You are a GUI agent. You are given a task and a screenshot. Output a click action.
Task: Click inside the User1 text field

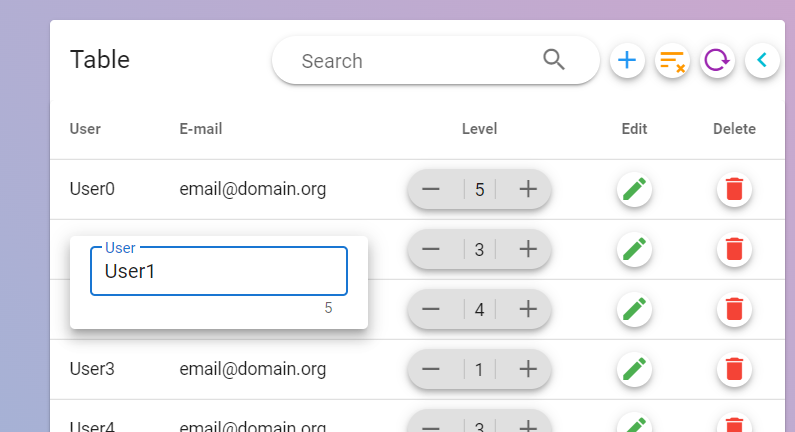coord(218,271)
